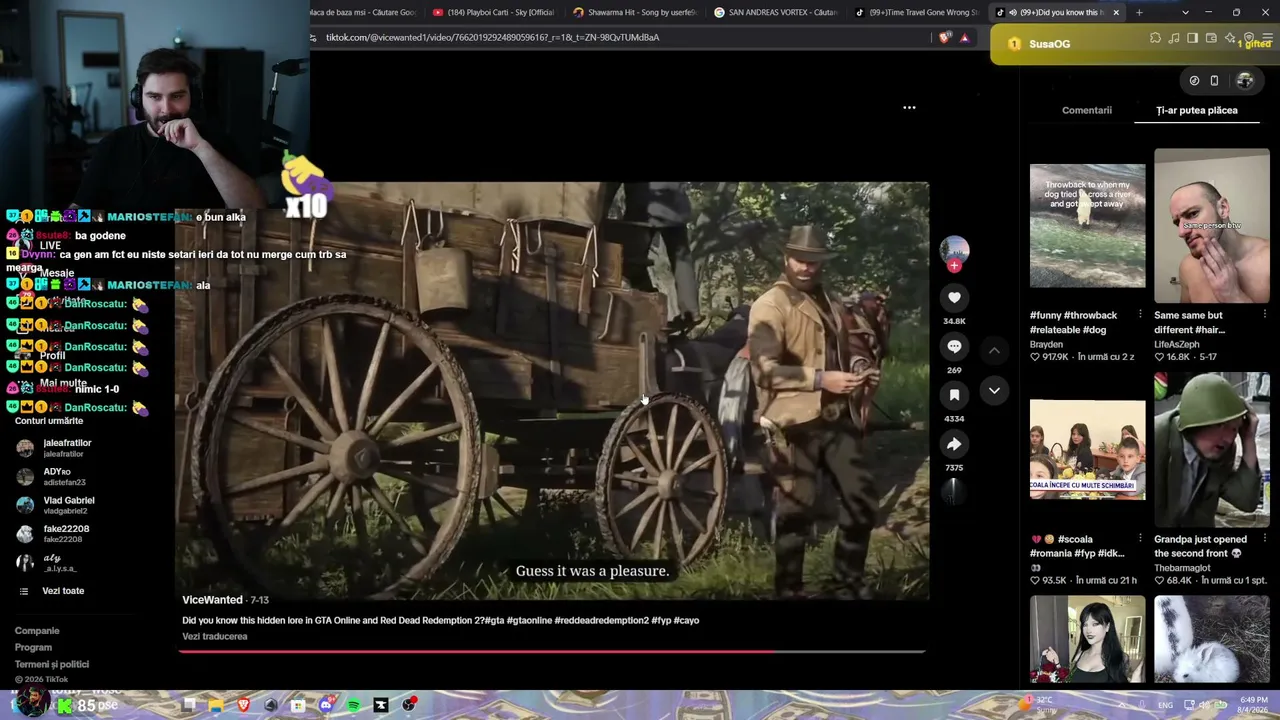Open the Termeni și politici footer link
Image resolution: width=1280 pixels, height=720 pixels.
pos(51,664)
